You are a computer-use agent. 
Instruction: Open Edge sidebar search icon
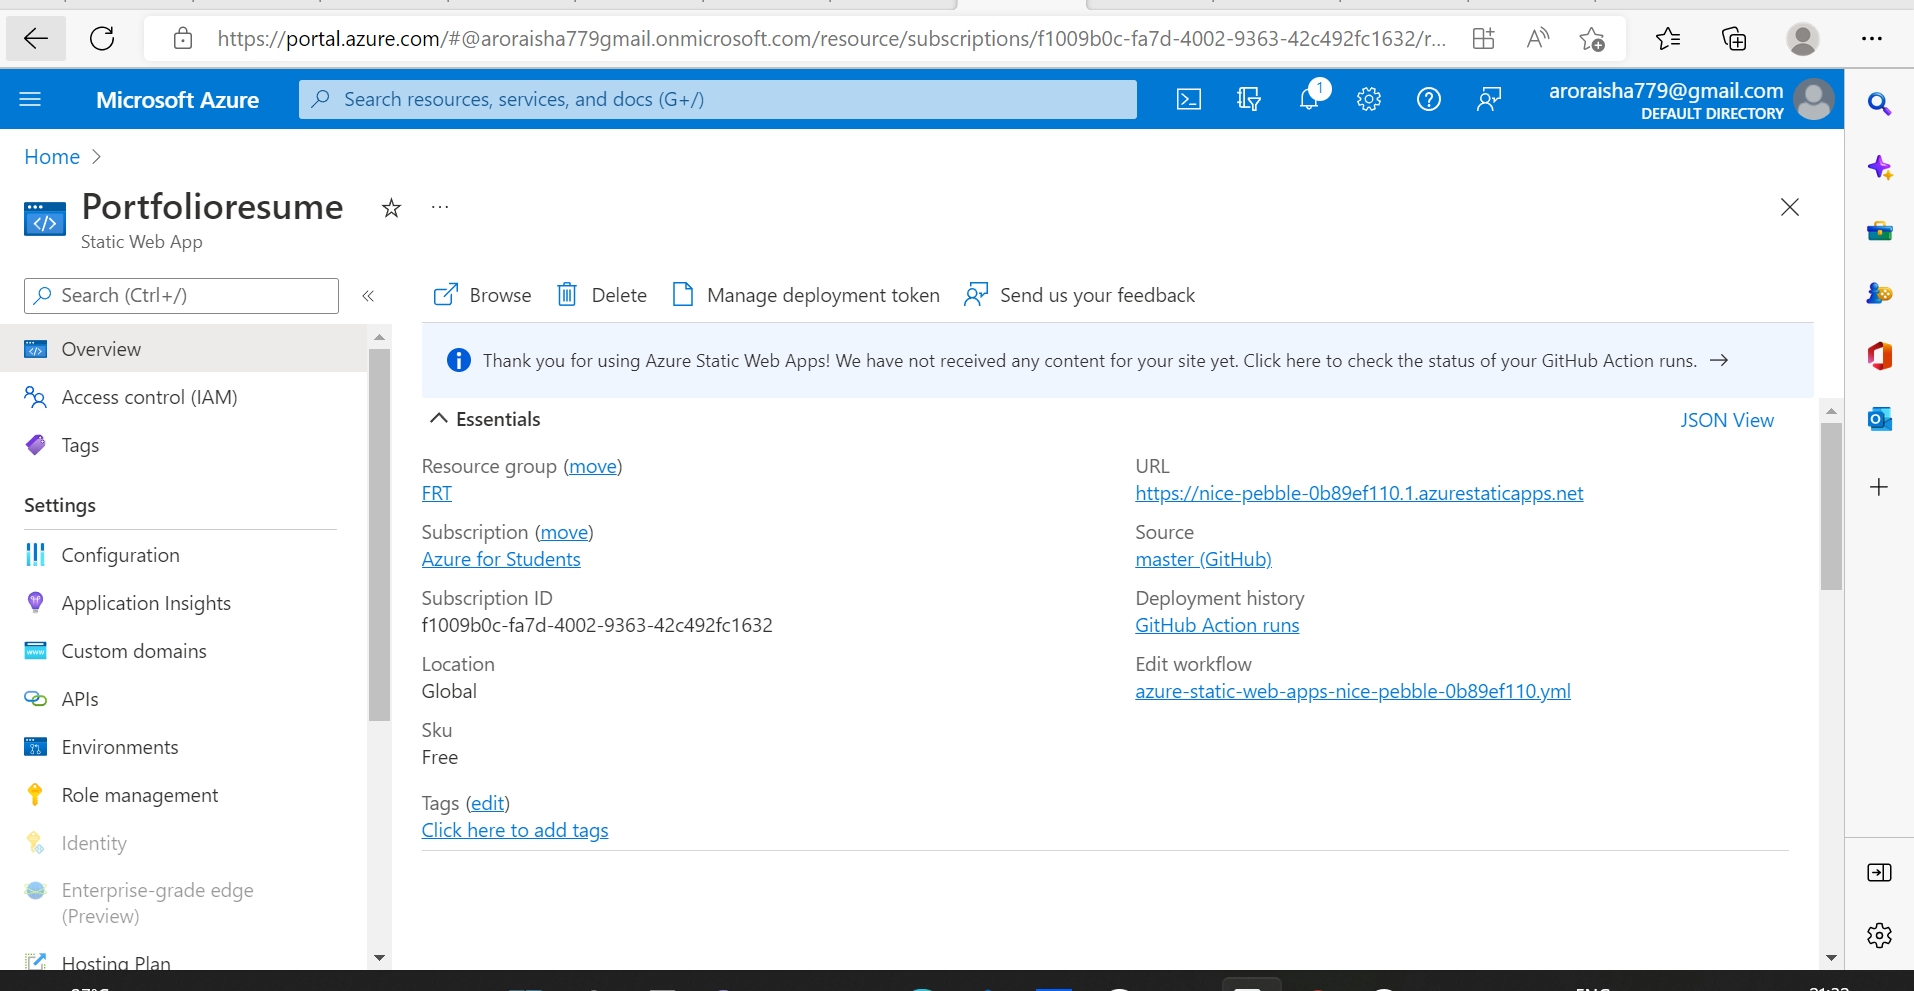1879,104
